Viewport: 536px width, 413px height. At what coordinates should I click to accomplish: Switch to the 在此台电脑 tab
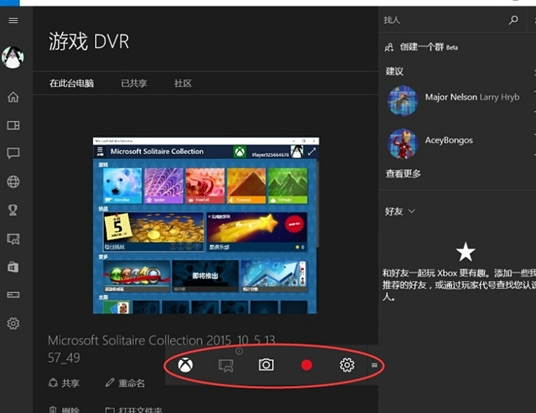pos(71,83)
